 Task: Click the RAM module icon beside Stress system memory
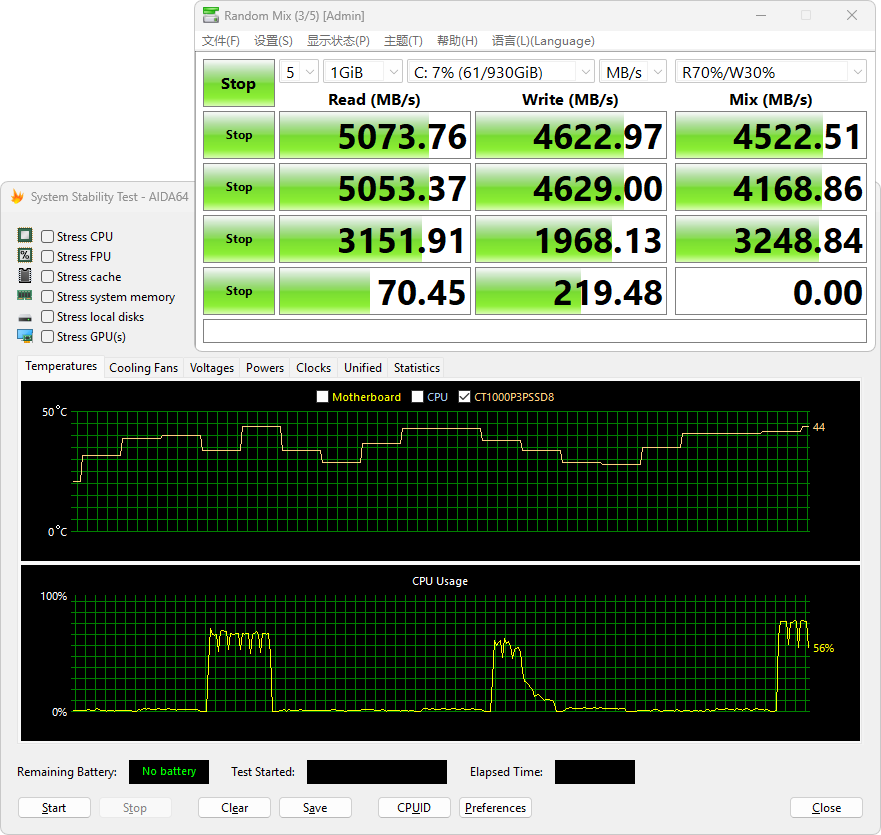pos(25,296)
